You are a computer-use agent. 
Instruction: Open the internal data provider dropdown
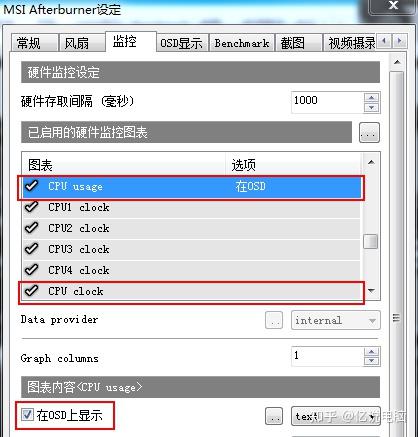pos(335,320)
